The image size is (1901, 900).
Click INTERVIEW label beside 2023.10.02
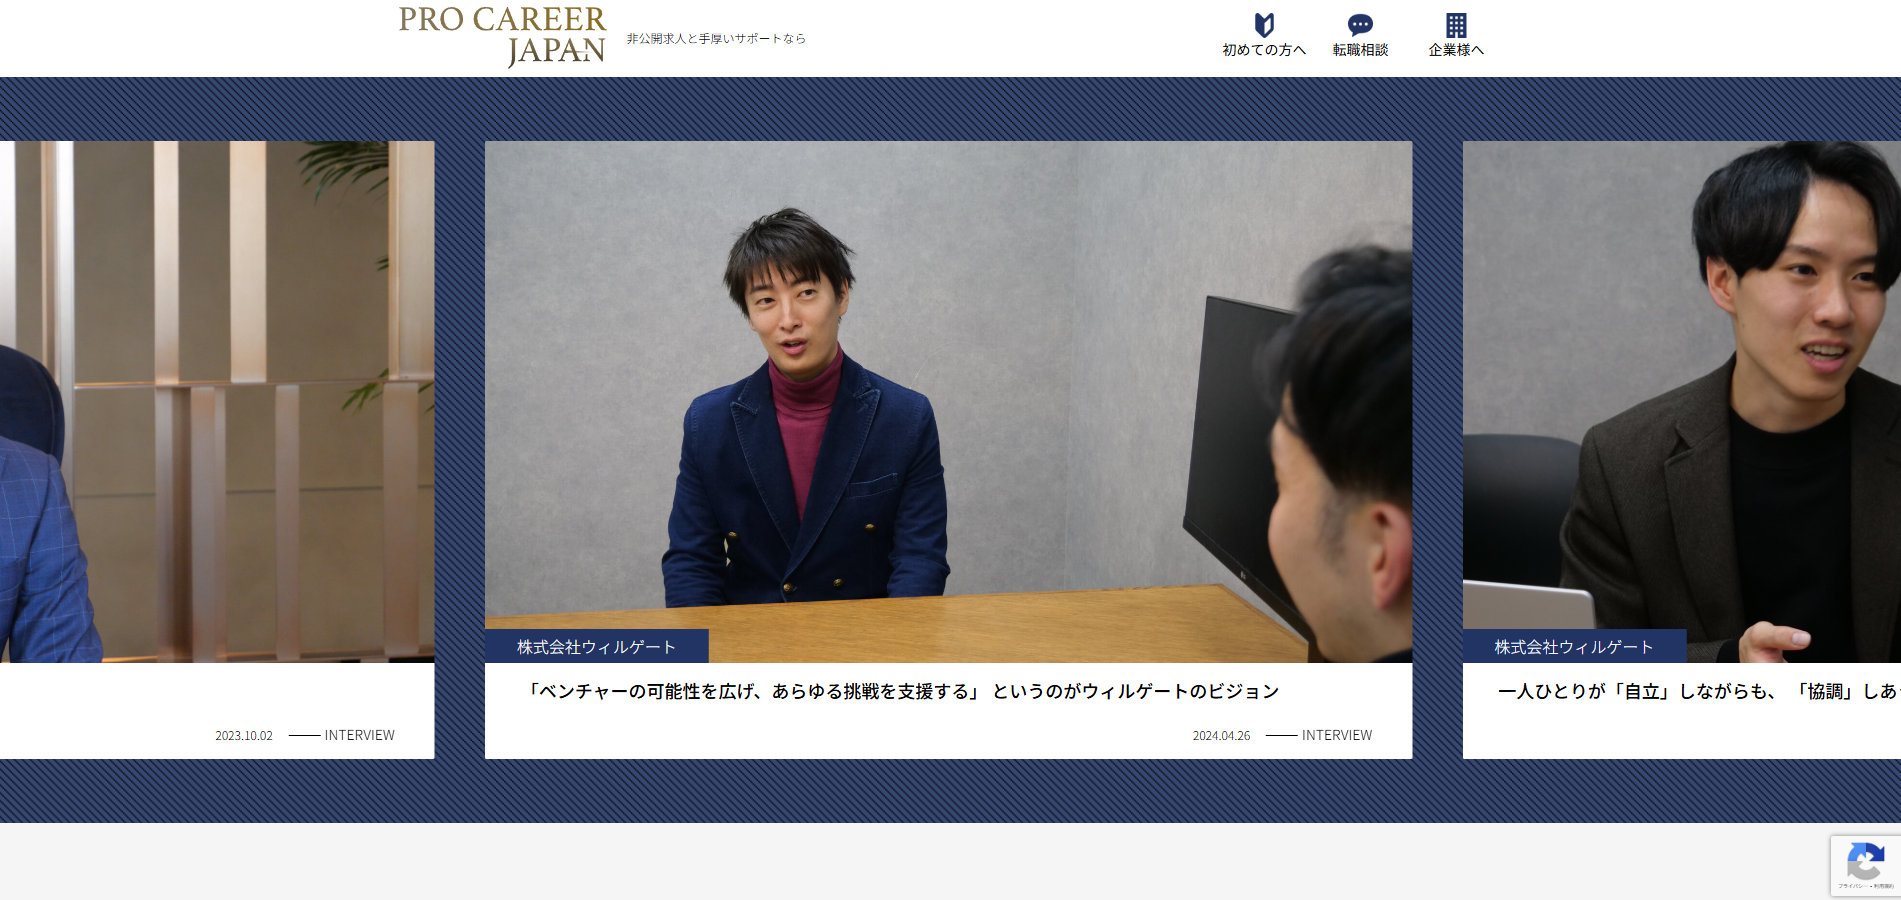coord(359,735)
